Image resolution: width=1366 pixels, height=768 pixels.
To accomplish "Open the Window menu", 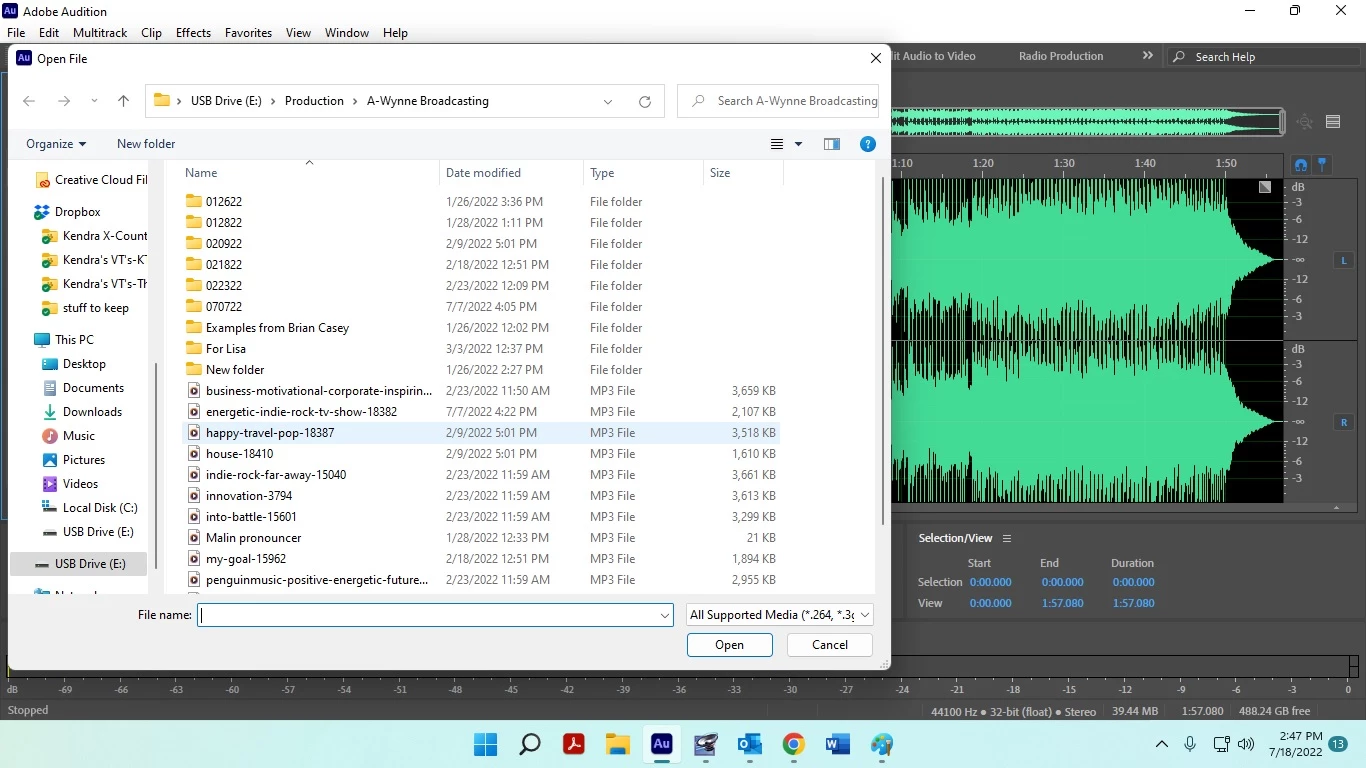I will pyautogui.click(x=347, y=33).
